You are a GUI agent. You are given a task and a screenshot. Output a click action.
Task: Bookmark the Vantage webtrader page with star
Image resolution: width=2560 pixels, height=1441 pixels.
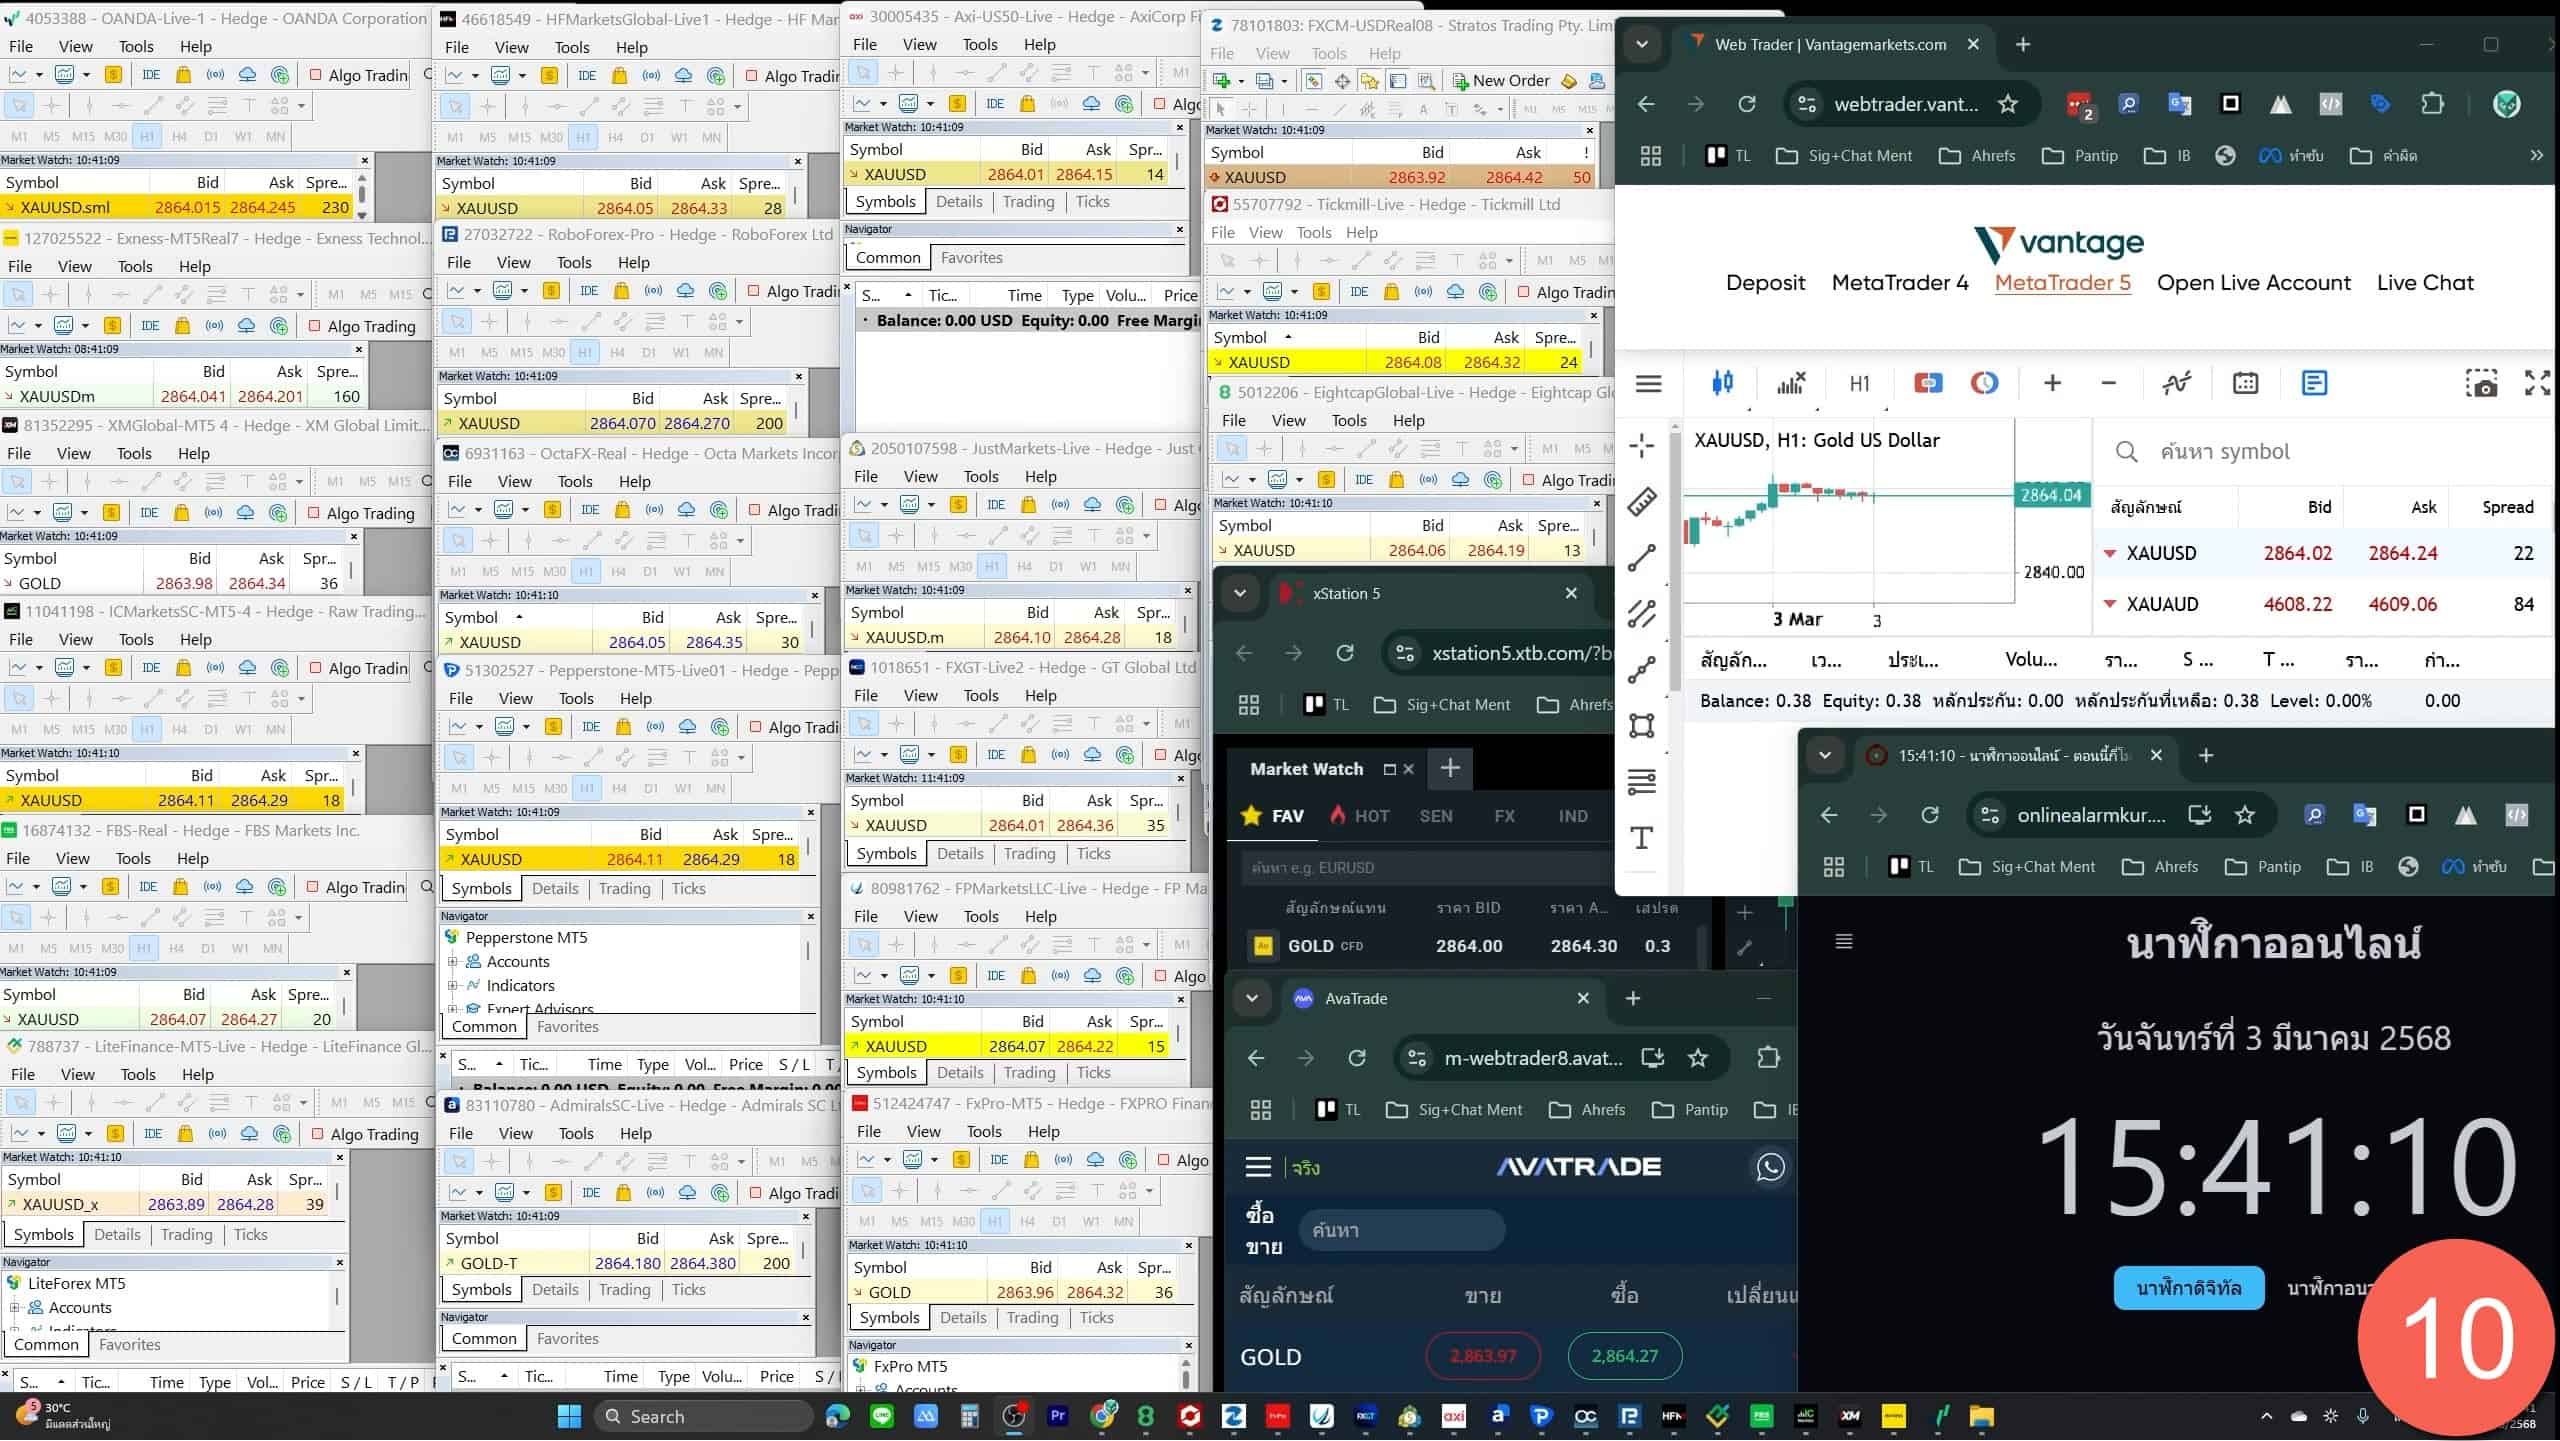point(2008,104)
